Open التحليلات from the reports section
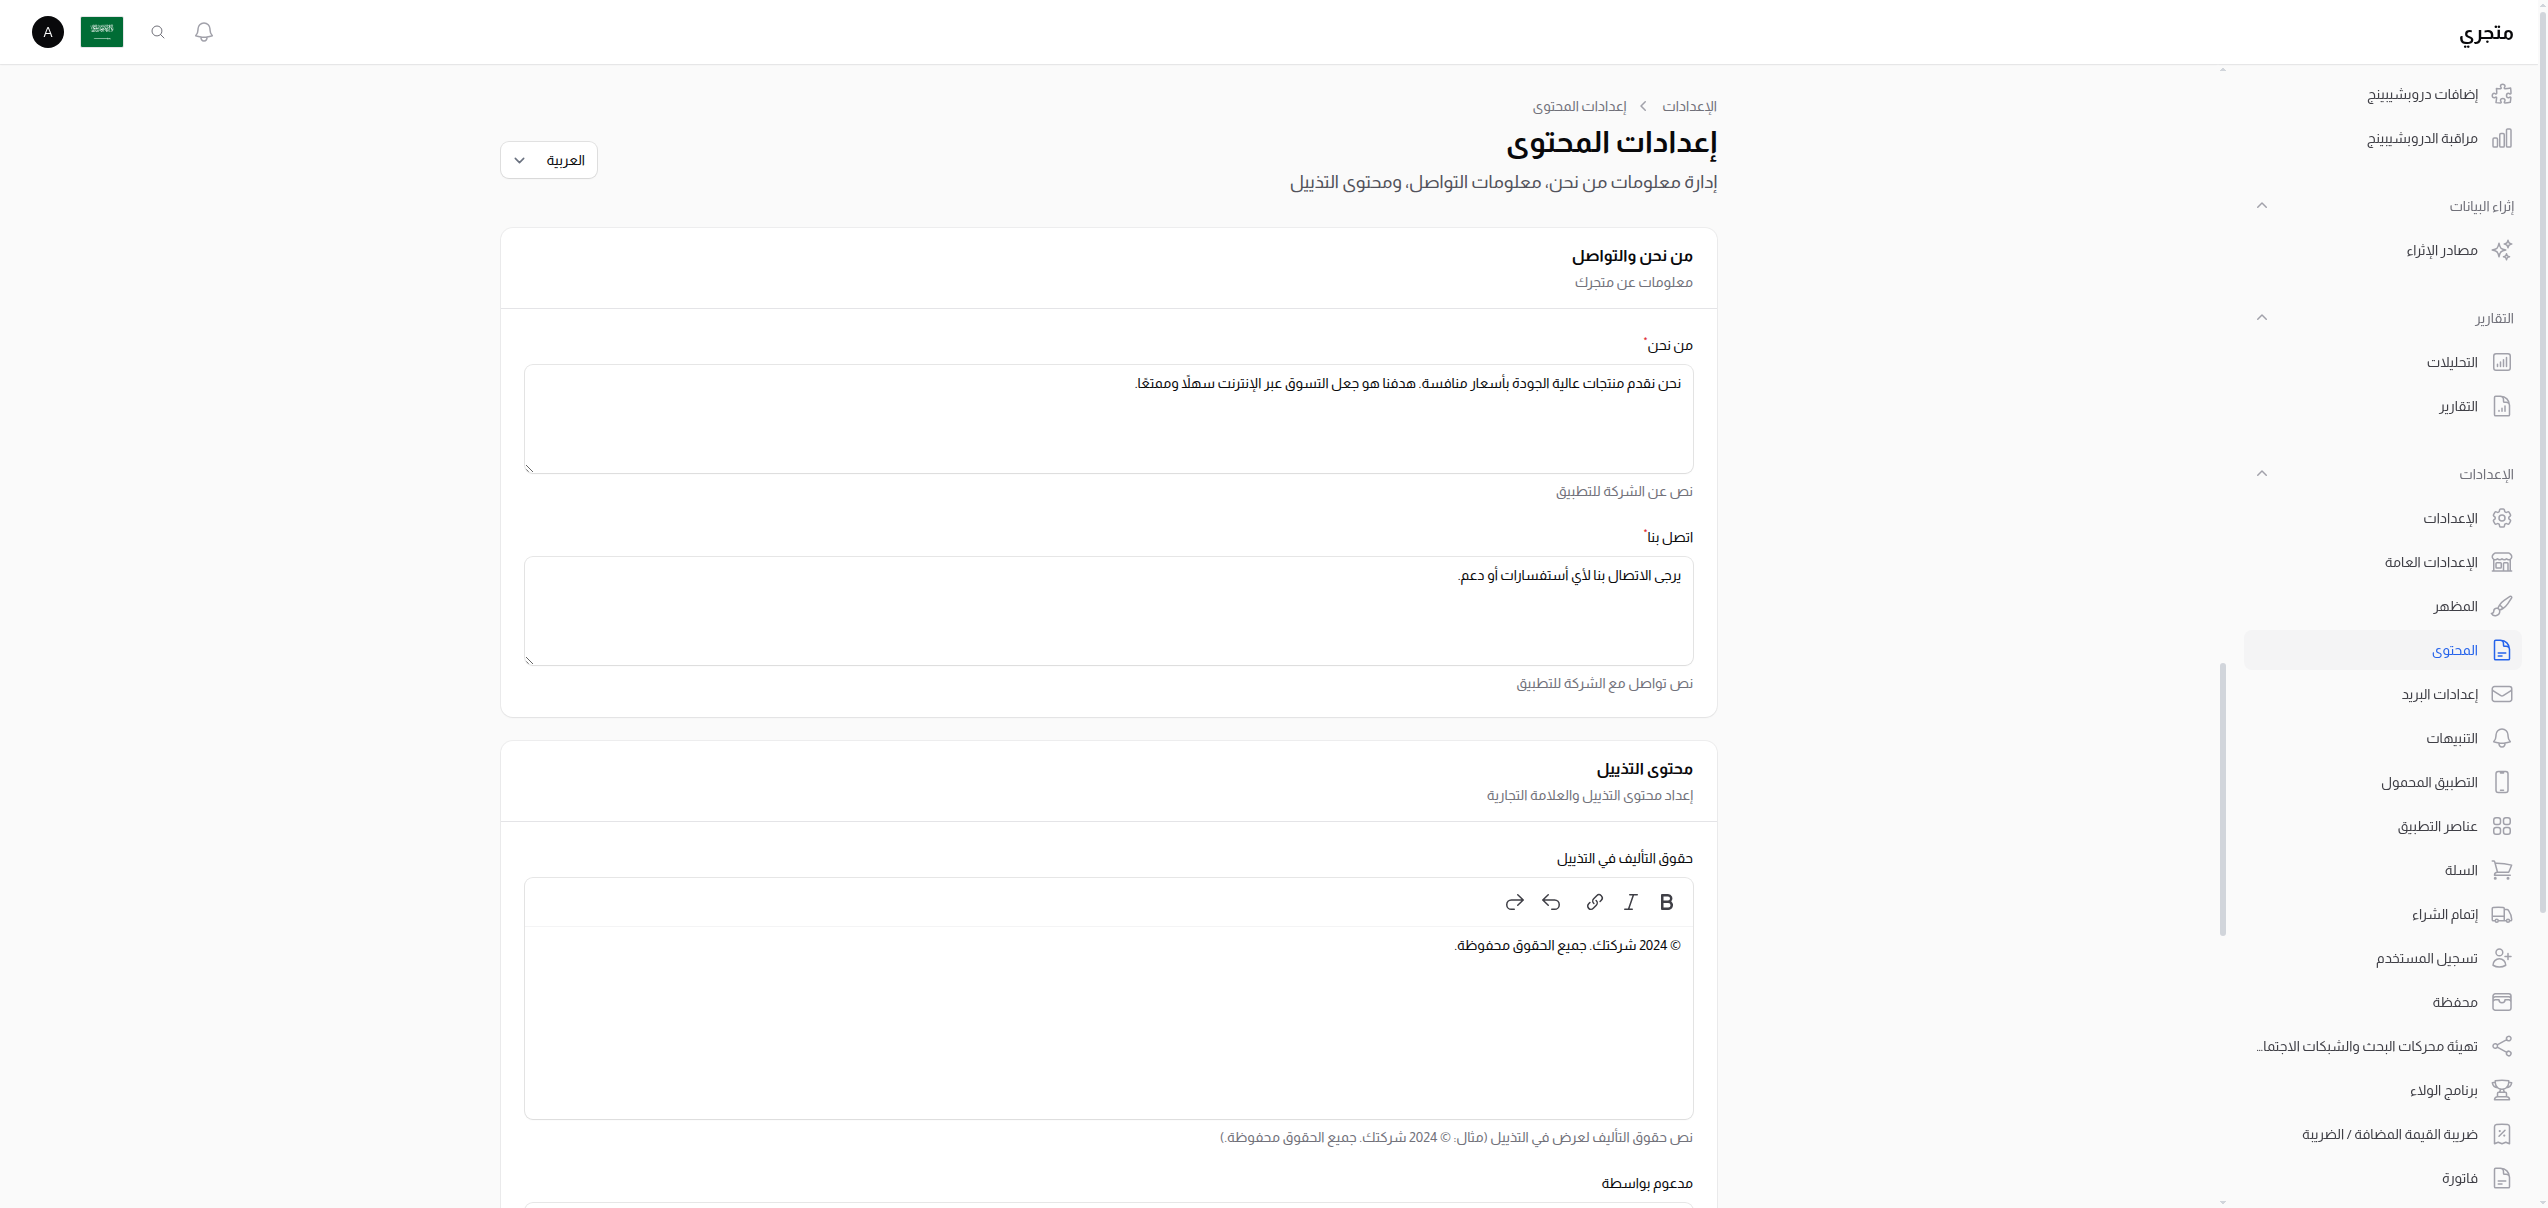 2450,362
